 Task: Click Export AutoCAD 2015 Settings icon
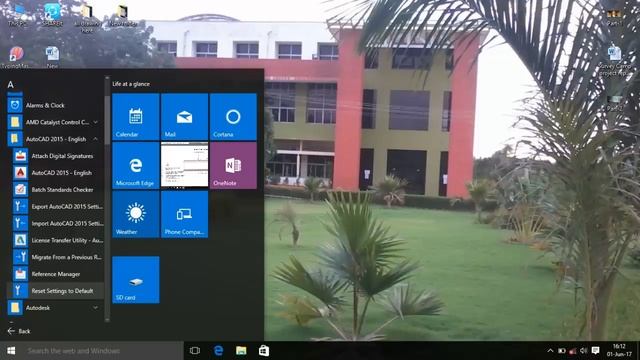click(20, 207)
